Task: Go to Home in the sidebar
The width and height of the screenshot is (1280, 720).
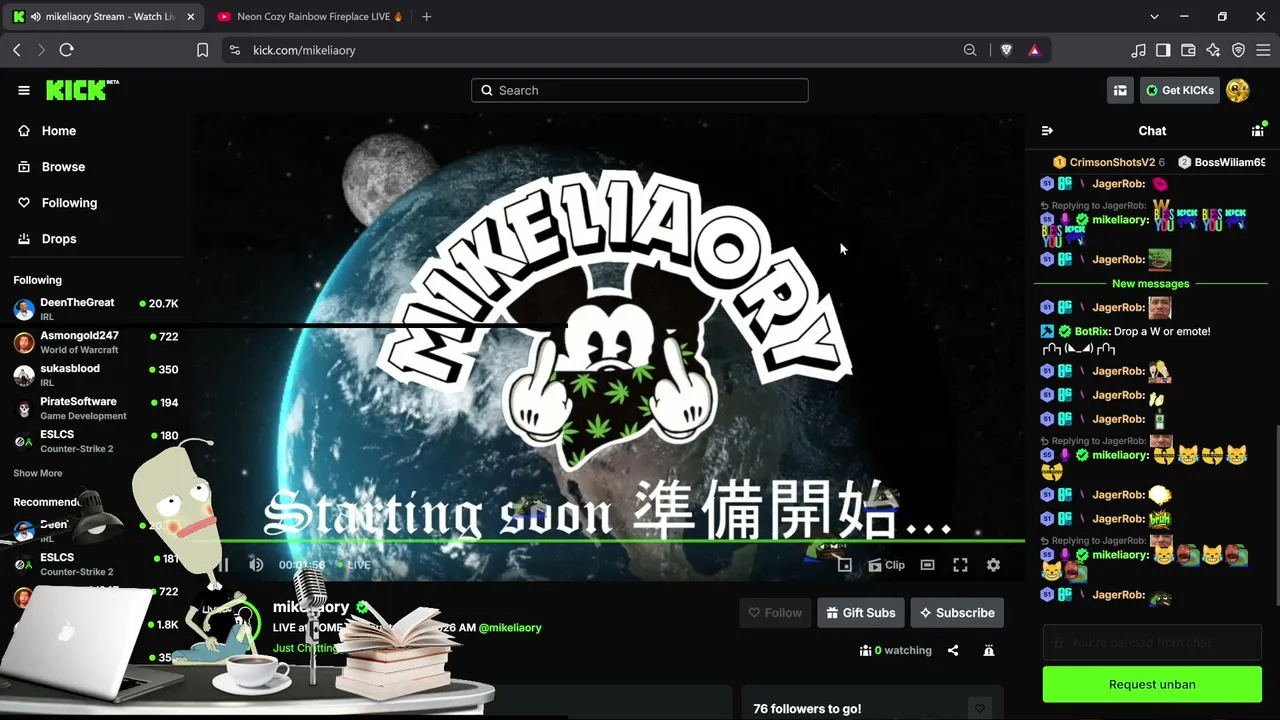Action: pos(59,131)
